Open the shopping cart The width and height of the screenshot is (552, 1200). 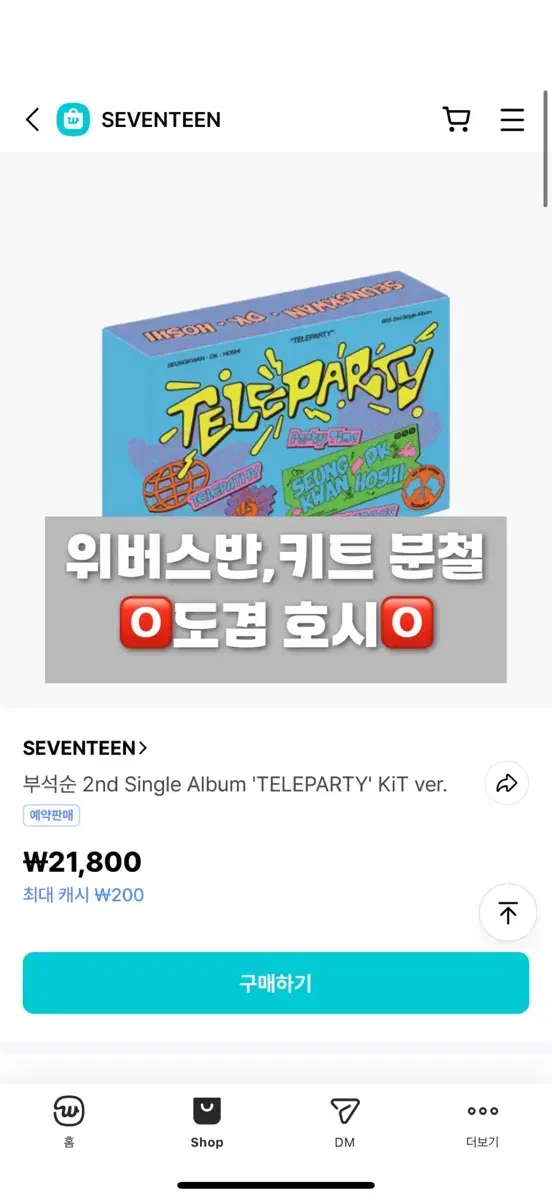pos(456,120)
